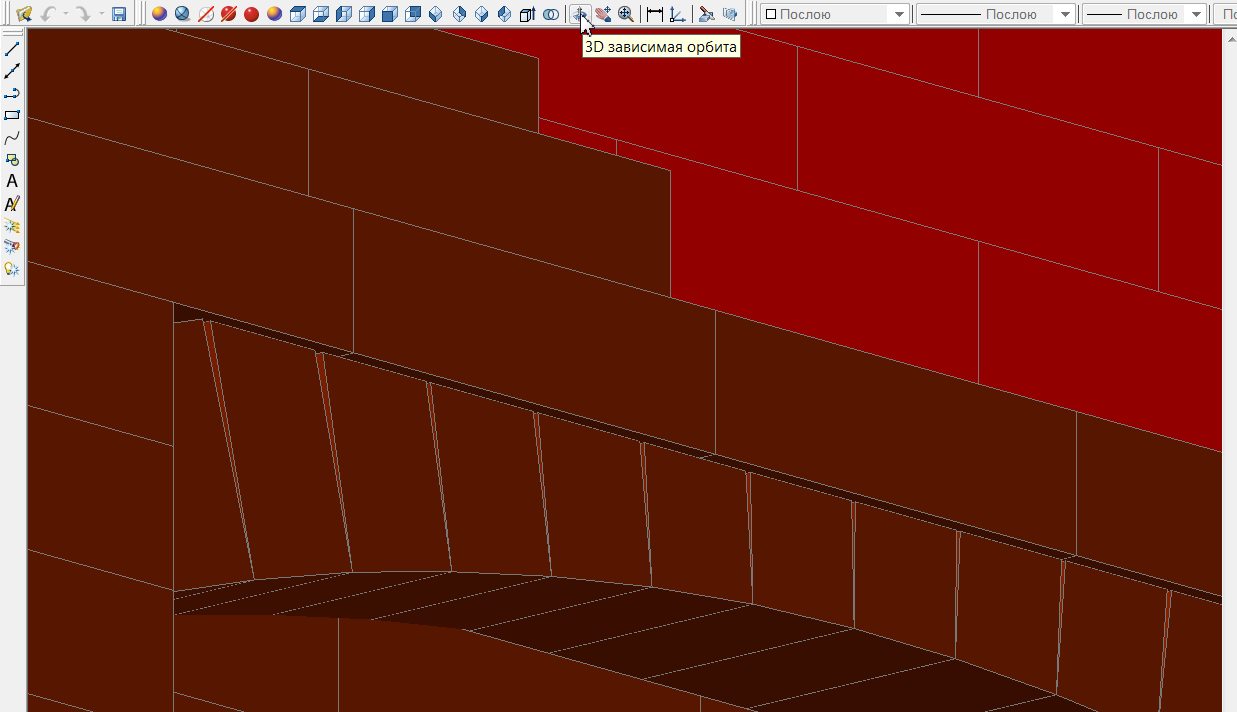This screenshot has width=1237, height=712.
Task: Open the color 'Послою' dropdown
Action: pyautogui.click(x=898, y=15)
